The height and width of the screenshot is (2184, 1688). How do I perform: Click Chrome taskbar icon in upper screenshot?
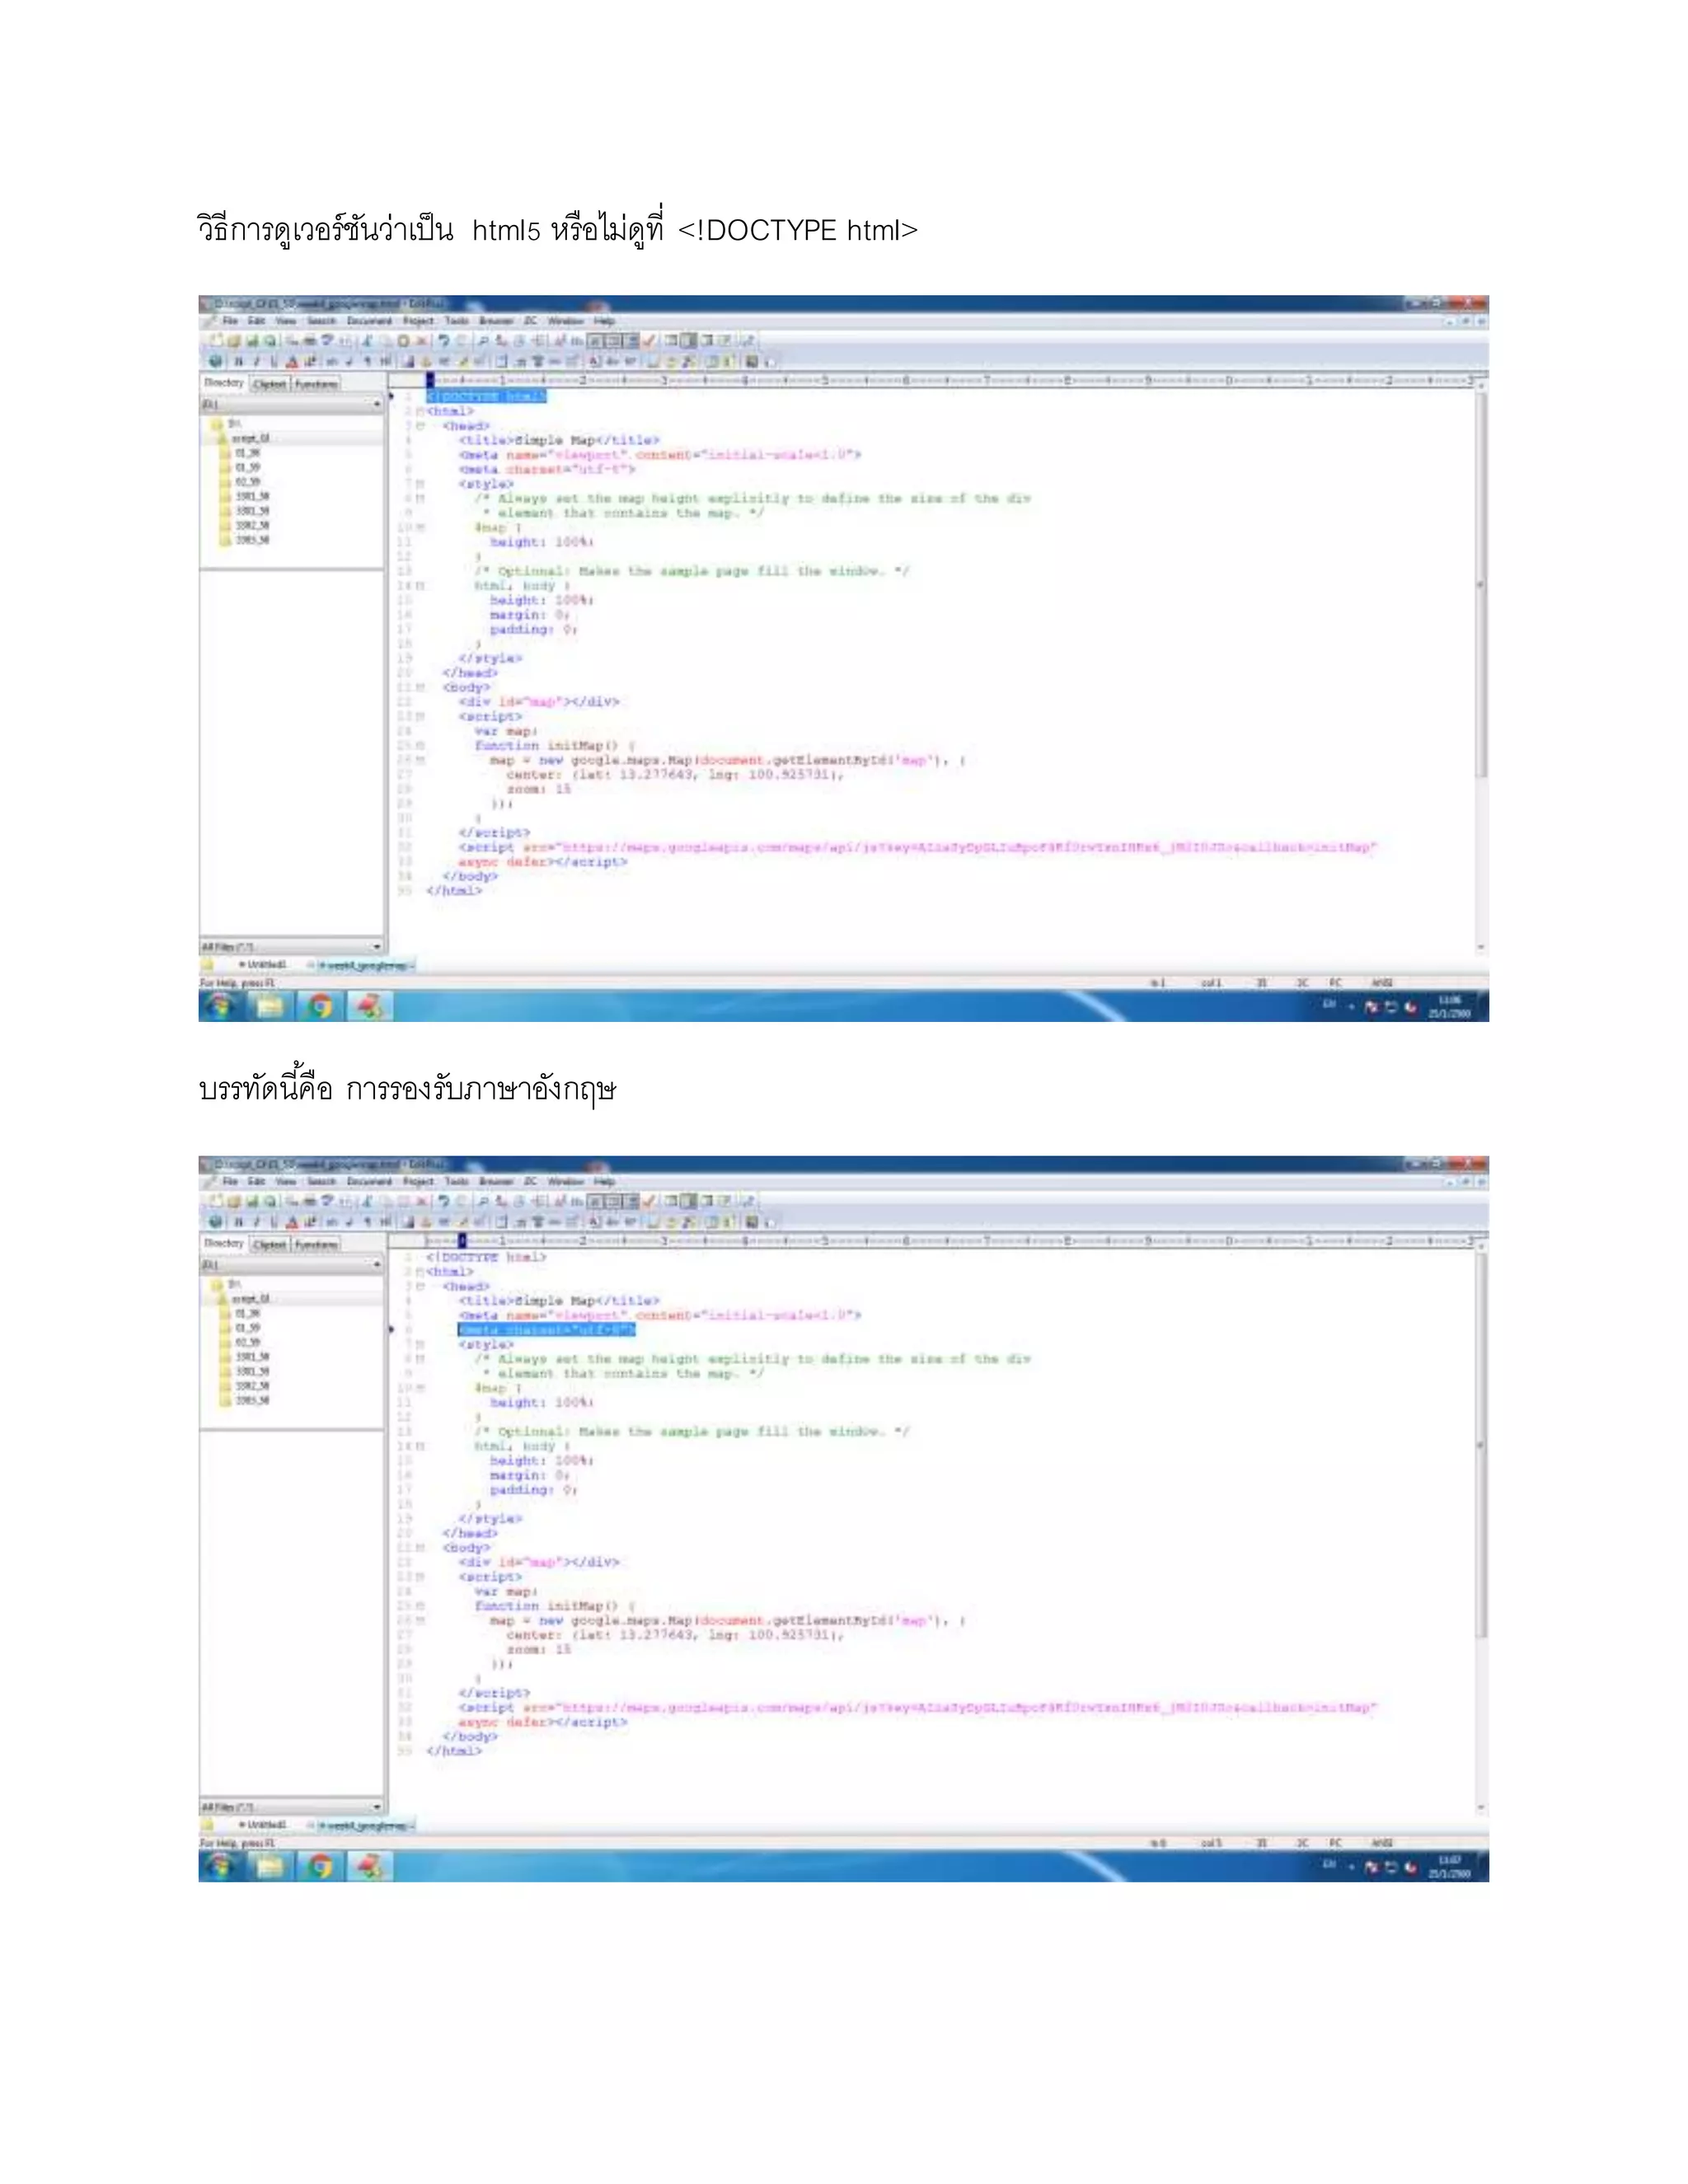(x=320, y=1005)
